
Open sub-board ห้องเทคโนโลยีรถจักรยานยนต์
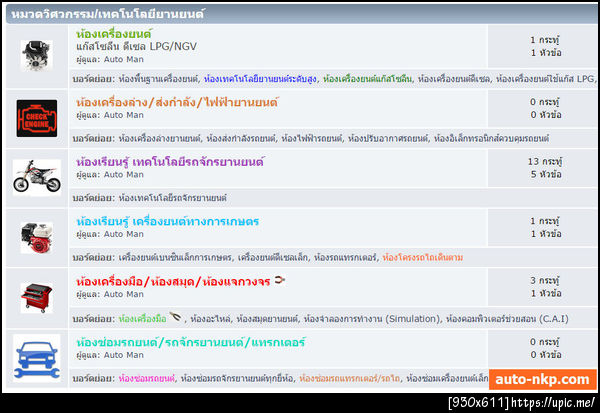(172, 198)
